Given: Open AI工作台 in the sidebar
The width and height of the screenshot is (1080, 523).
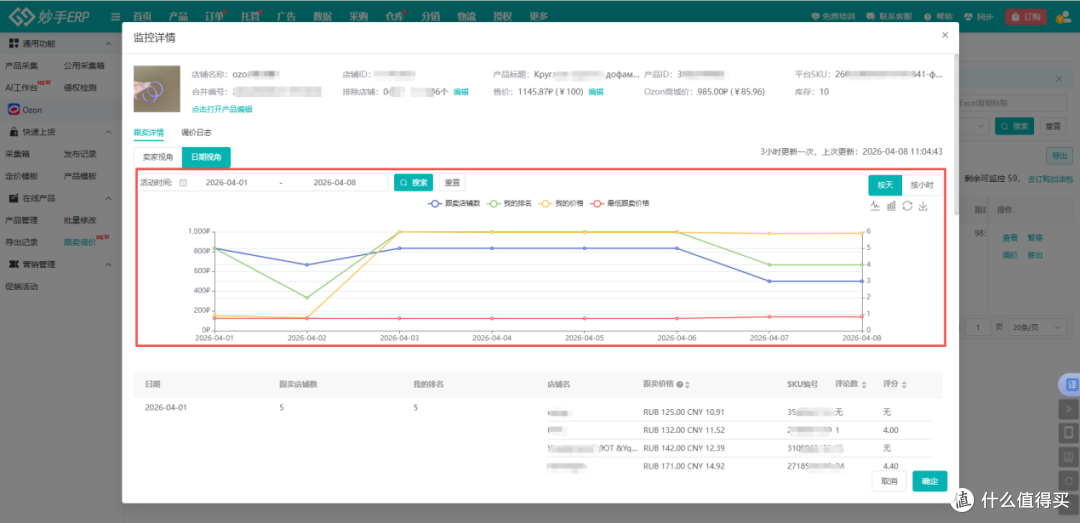Looking at the screenshot, I should click(21, 88).
